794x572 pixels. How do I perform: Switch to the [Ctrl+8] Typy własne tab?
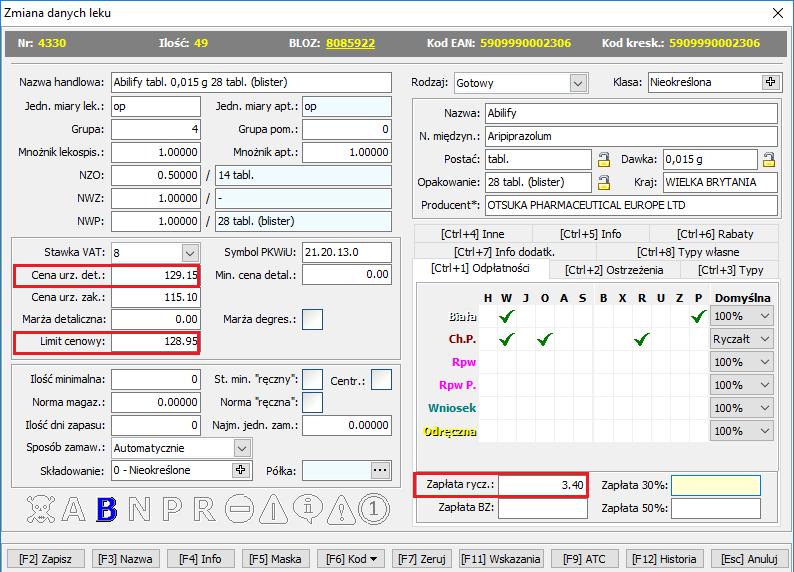click(688, 252)
